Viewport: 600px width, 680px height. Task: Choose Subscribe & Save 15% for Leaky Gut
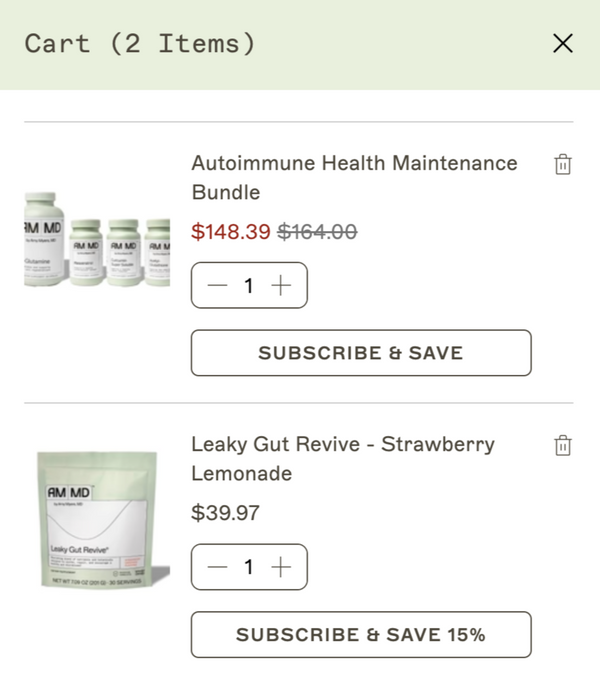pyautogui.click(x=360, y=635)
